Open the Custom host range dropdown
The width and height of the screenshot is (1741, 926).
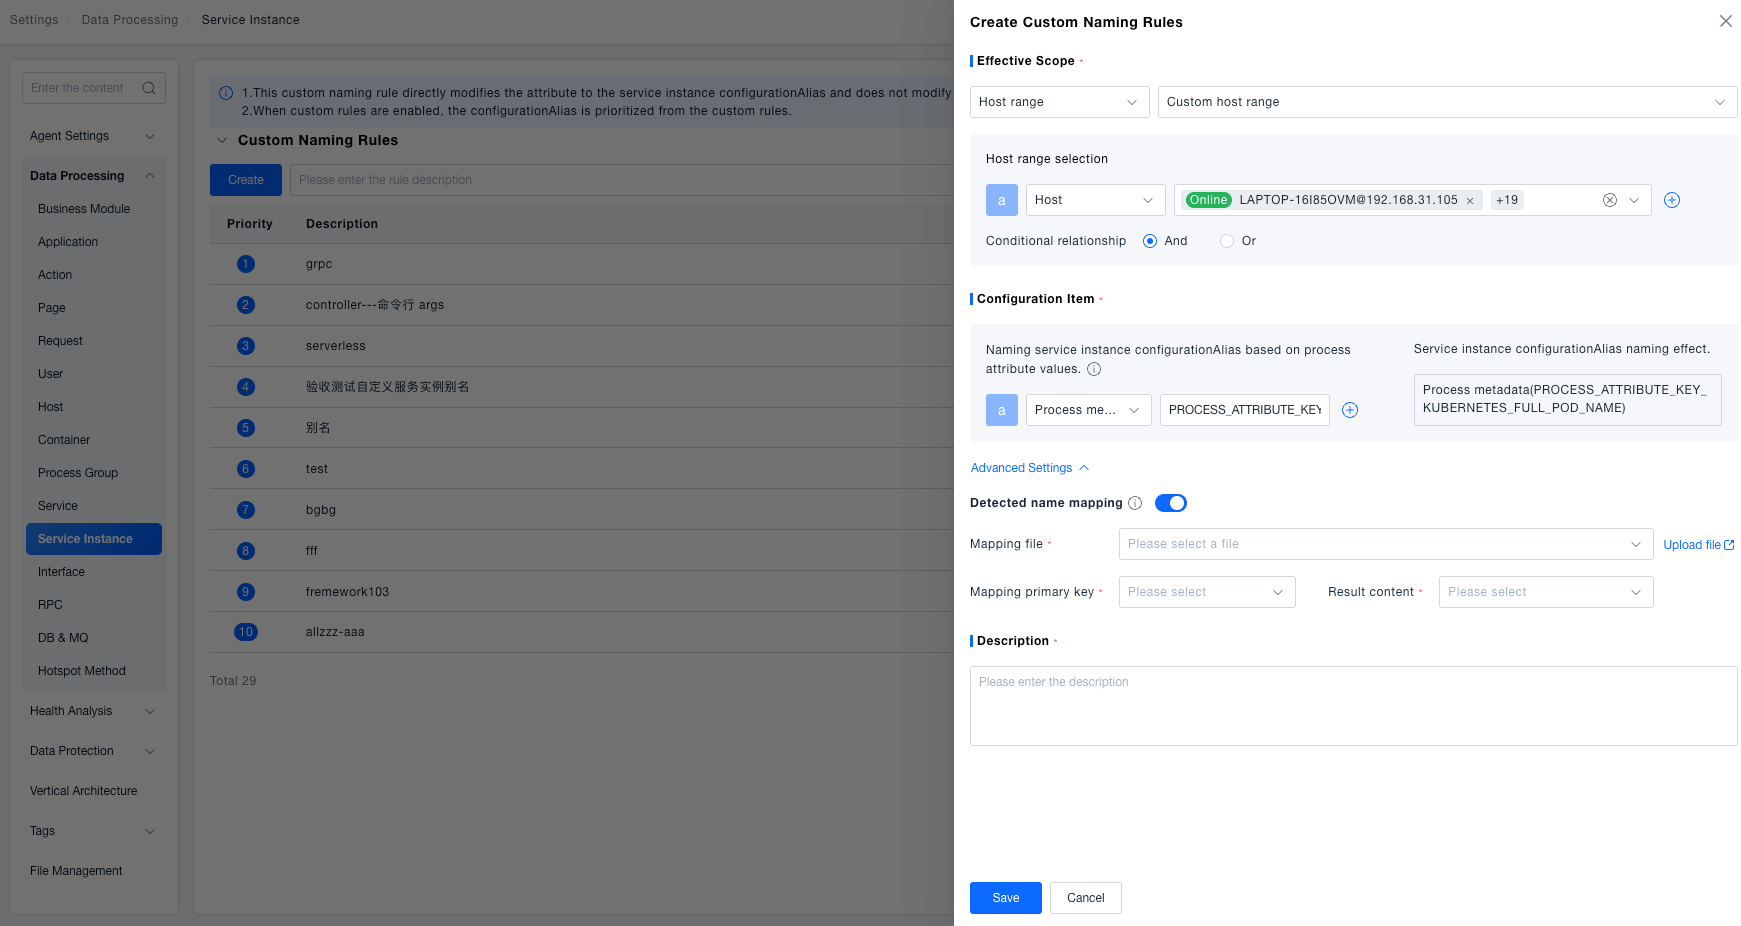(x=1447, y=102)
